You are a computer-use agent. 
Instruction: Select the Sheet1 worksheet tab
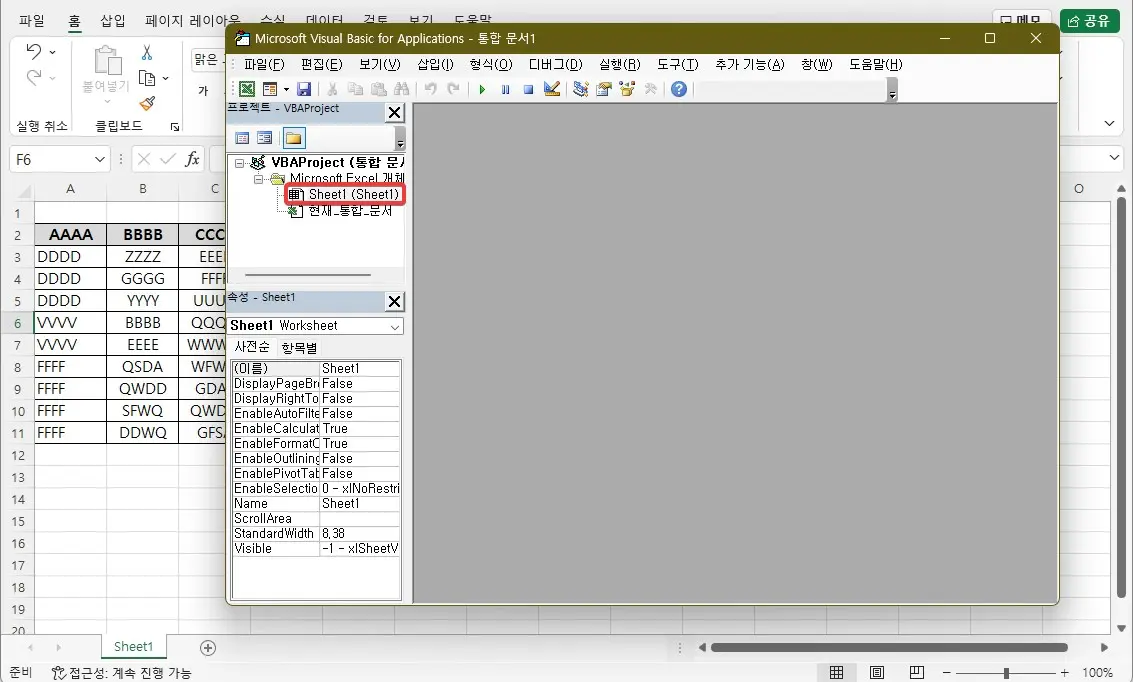pos(134,647)
